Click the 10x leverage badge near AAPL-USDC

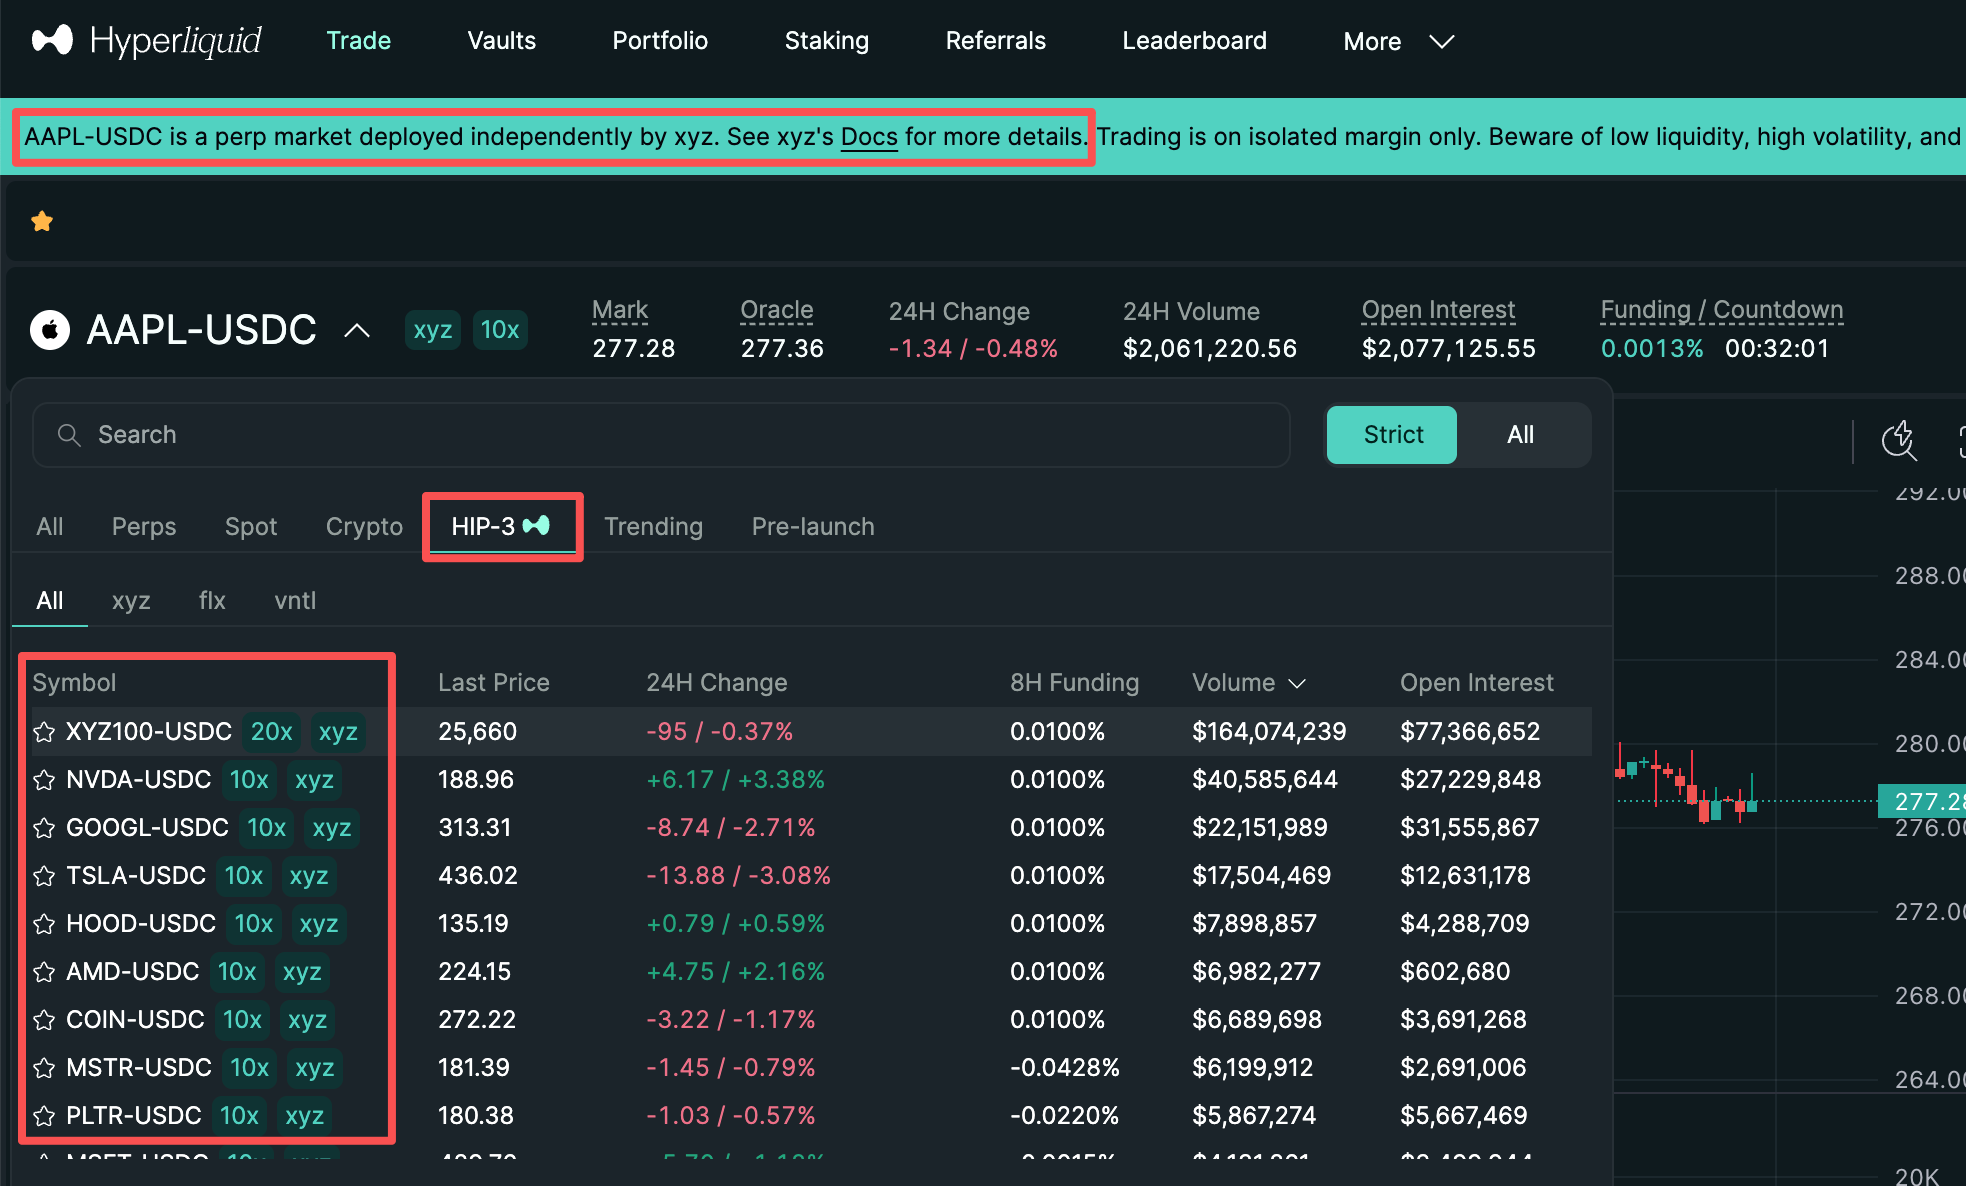pyautogui.click(x=499, y=330)
